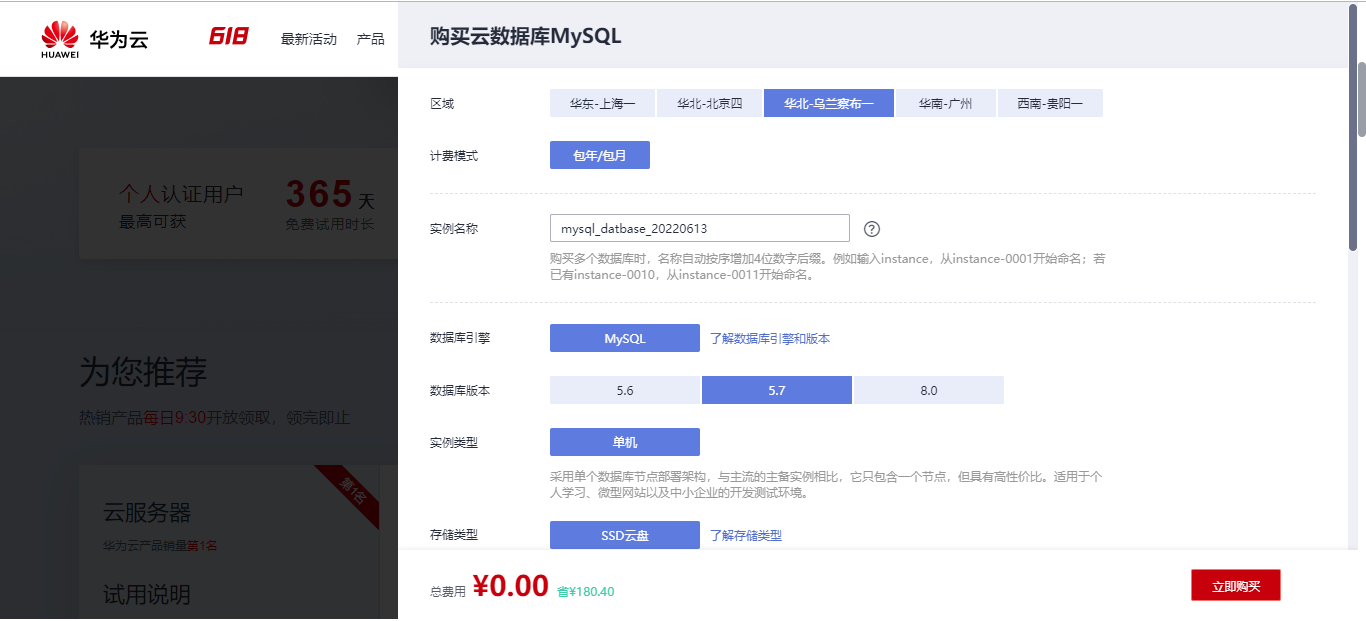Click the 实例名称 label
This screenshot has width=1366, height=621.
tap(454, 229)
